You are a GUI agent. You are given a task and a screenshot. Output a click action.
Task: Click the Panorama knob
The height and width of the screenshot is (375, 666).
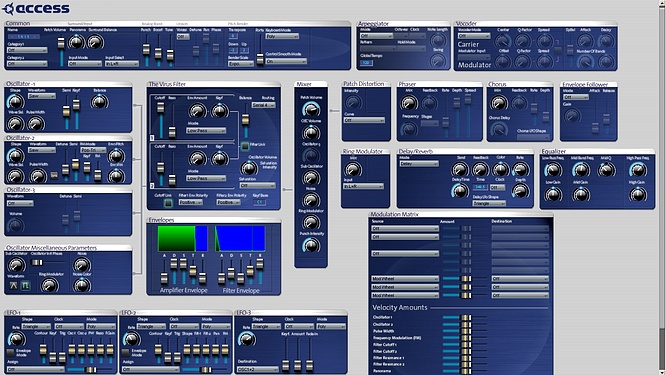(x=76, y=42)
